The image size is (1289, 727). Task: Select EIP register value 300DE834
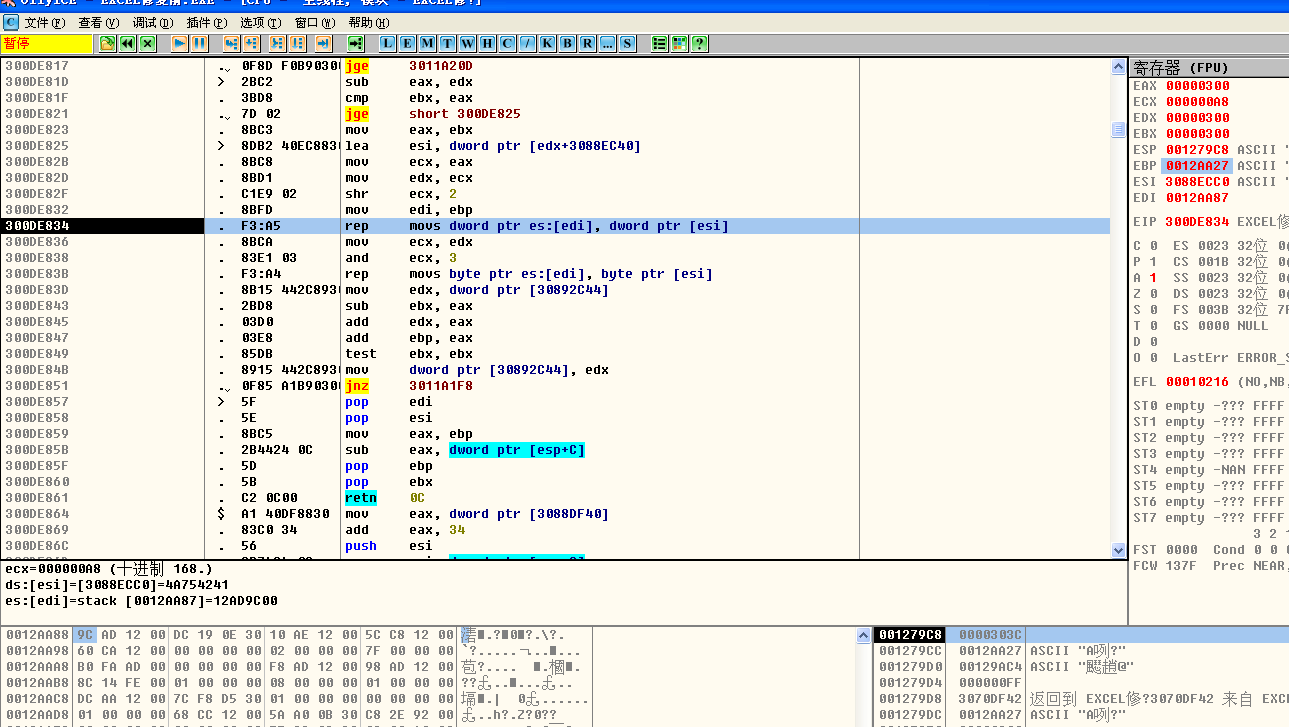1196,222
